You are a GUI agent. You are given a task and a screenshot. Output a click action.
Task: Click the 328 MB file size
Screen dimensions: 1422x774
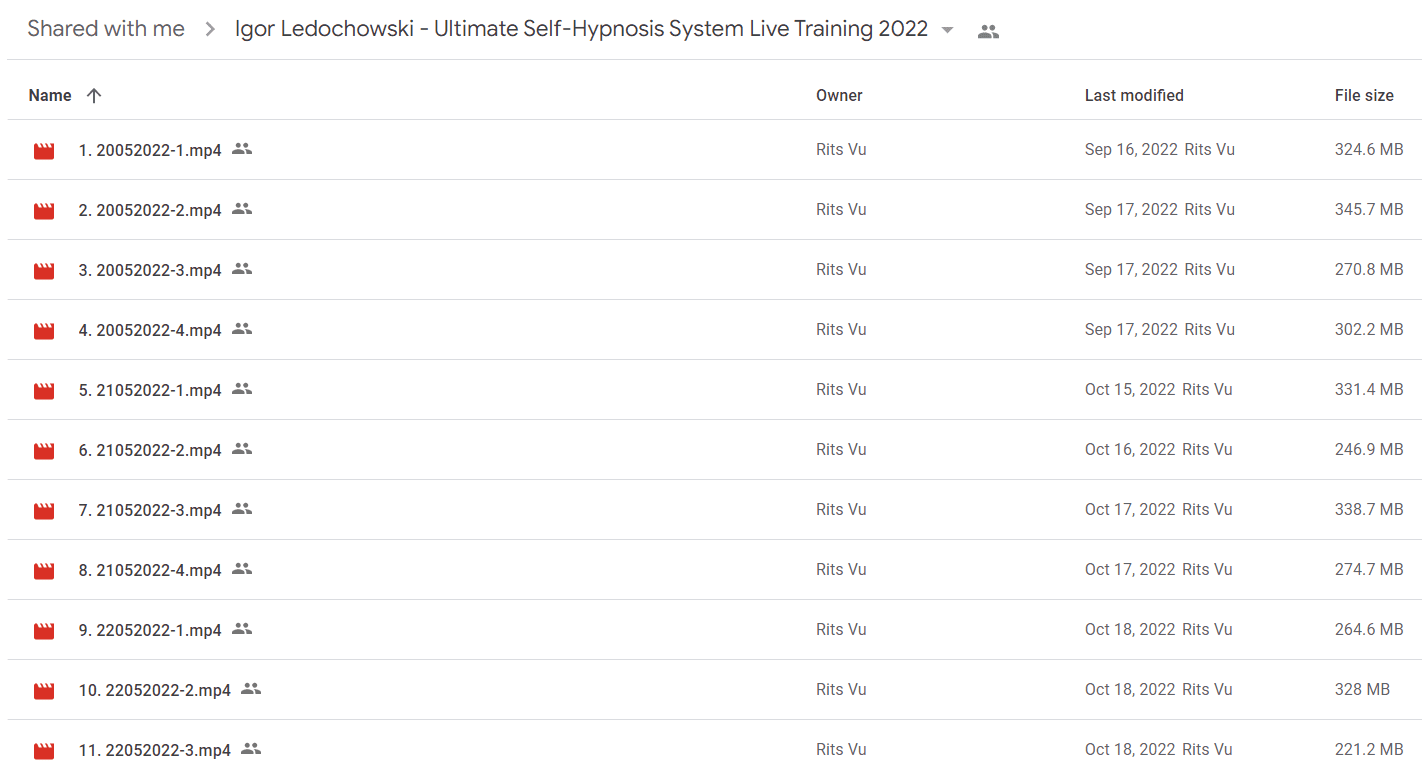(x=1362, y=690)
